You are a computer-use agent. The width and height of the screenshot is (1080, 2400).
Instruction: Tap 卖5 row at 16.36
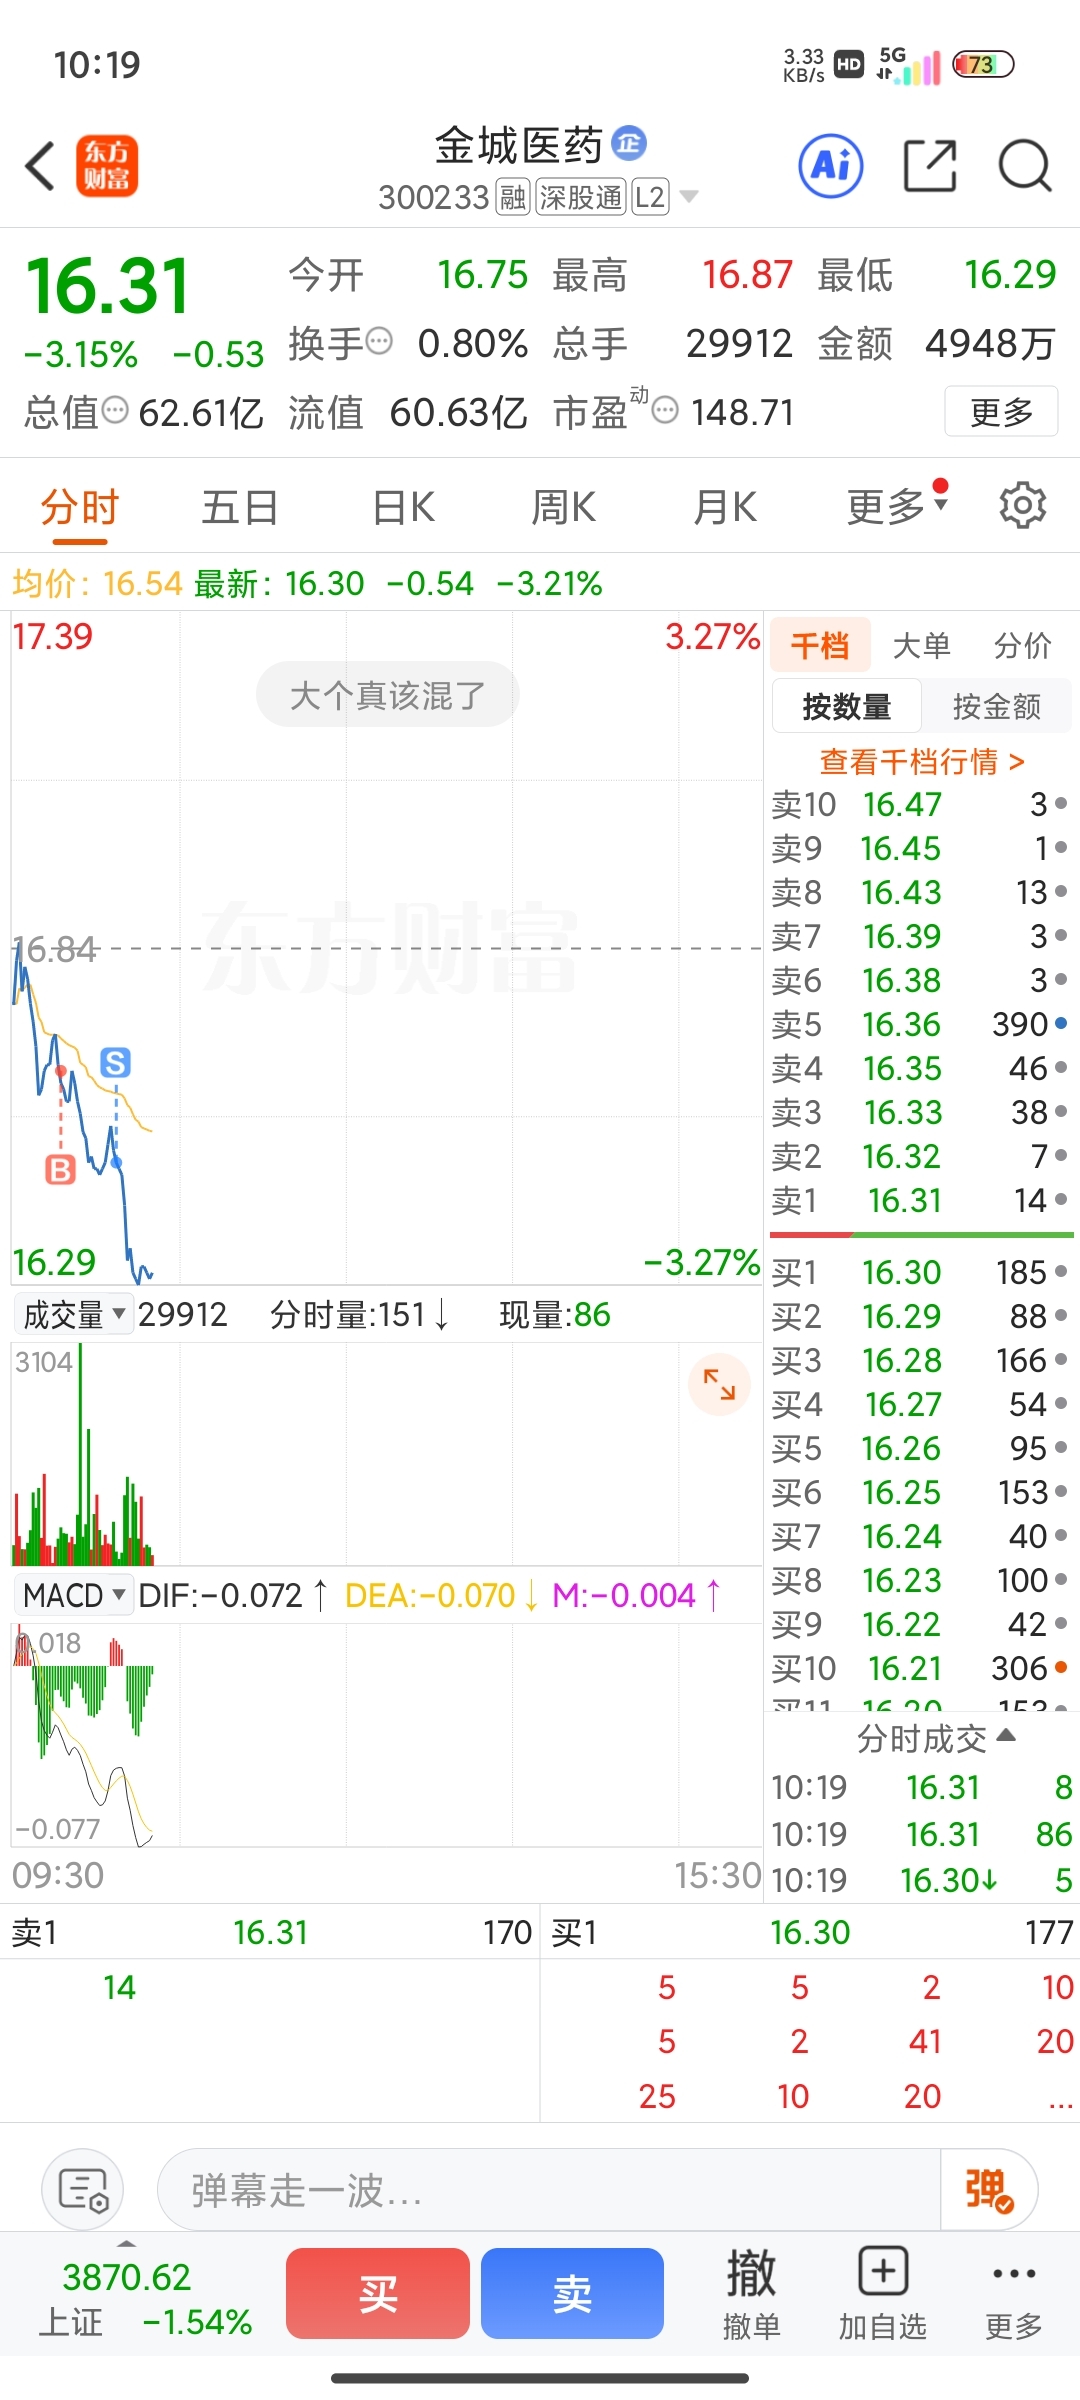(x=920, y=1024)
